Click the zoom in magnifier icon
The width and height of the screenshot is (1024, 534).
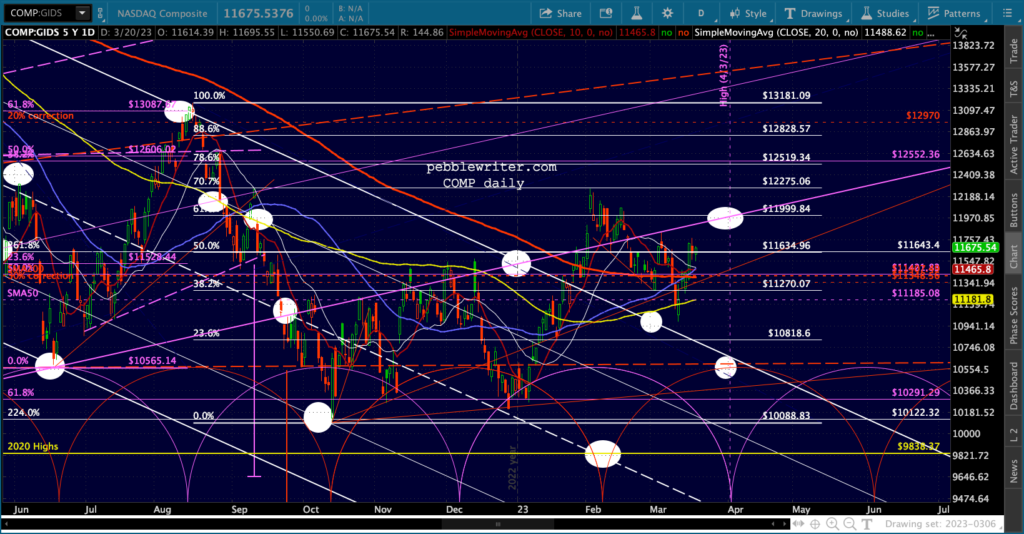point(832,524)
